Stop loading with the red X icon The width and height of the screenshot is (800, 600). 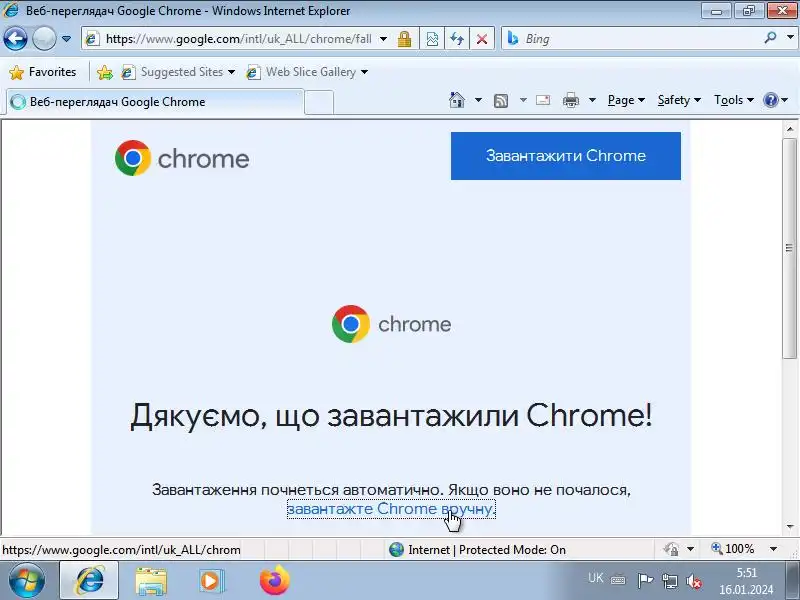point(482,39)
